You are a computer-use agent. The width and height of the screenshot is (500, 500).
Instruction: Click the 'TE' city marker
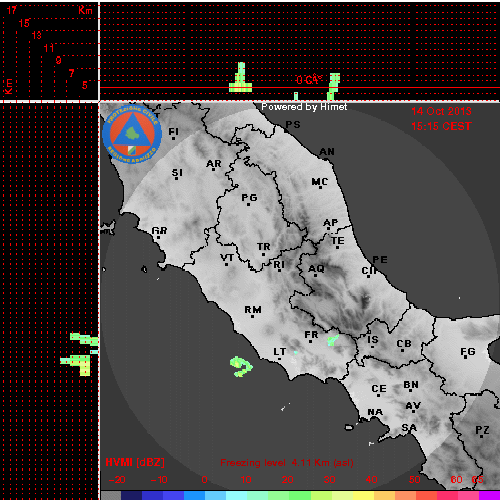pyautogui.click(x=338, y=242)
